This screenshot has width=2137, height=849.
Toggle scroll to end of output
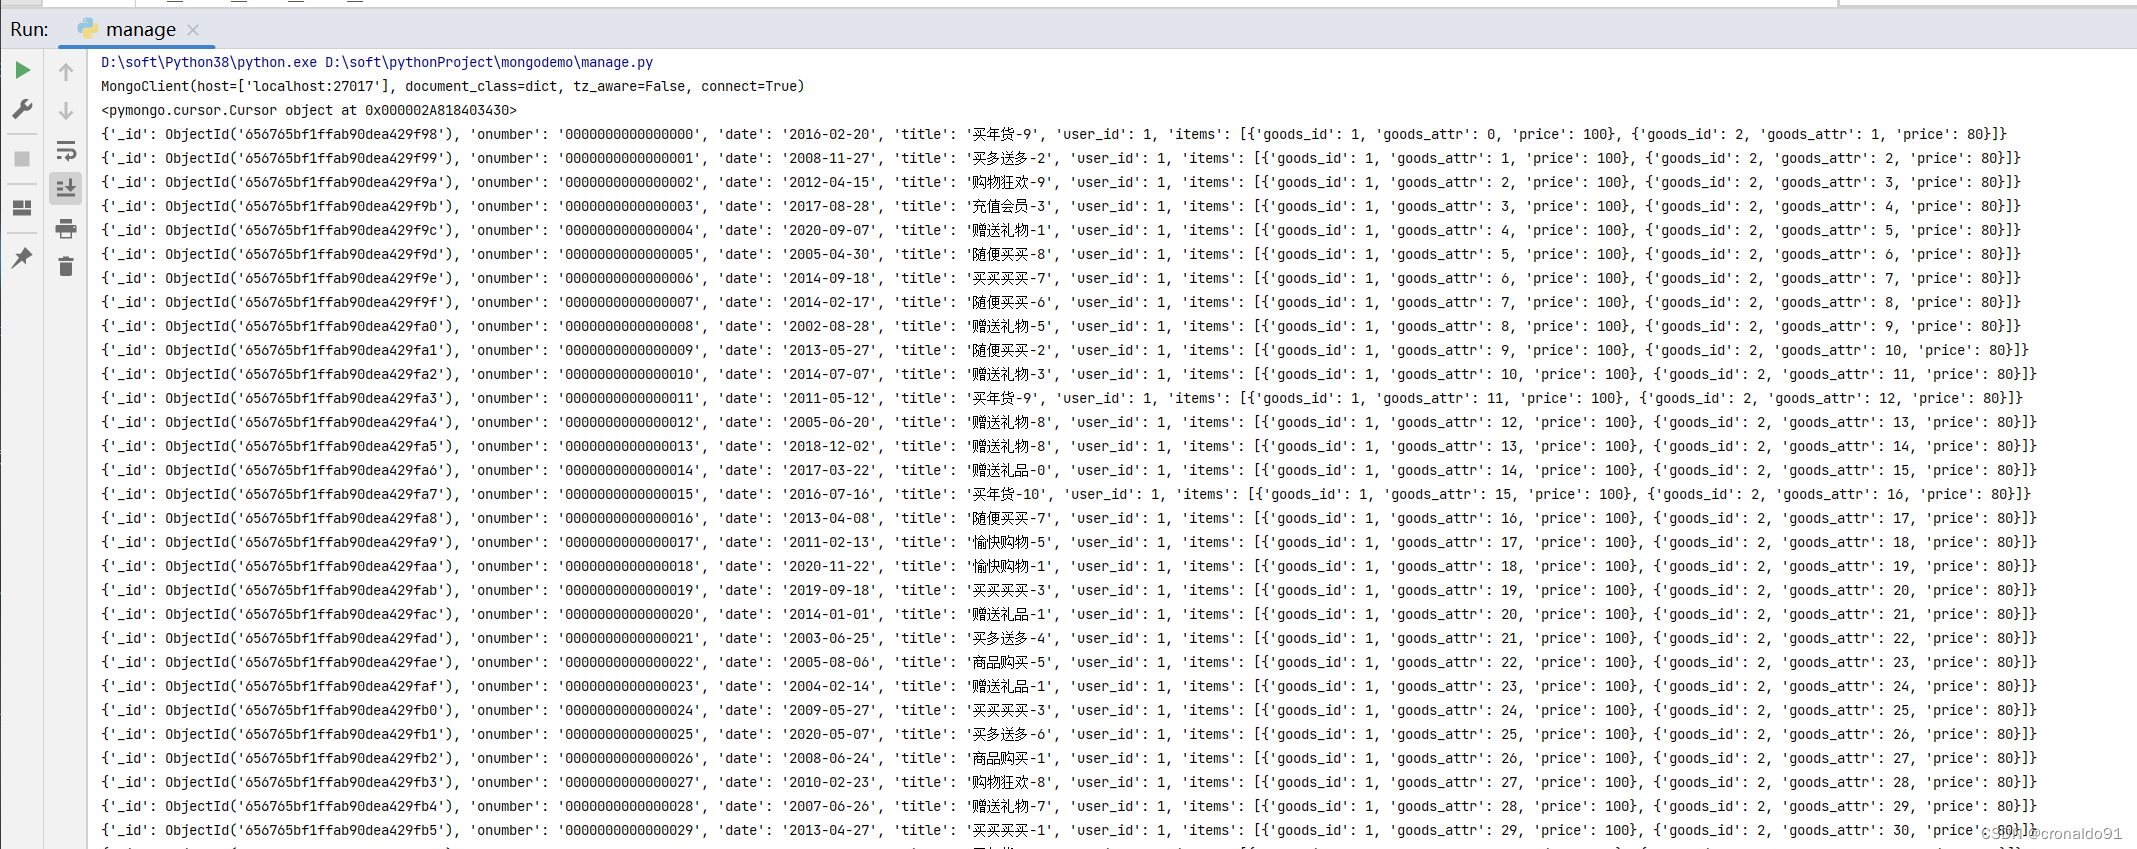pyautogui.click(x=66, y=187)
